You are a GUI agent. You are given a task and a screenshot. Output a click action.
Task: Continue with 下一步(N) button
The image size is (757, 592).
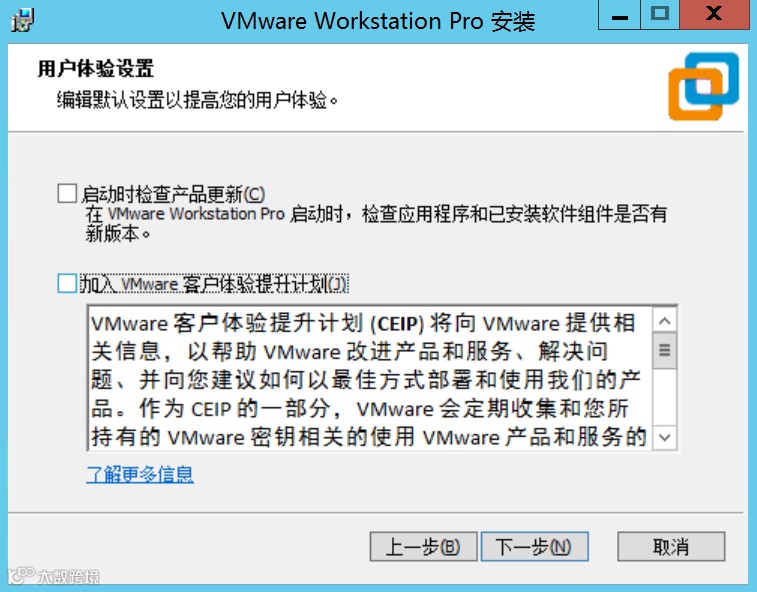[x=534, y=547]
